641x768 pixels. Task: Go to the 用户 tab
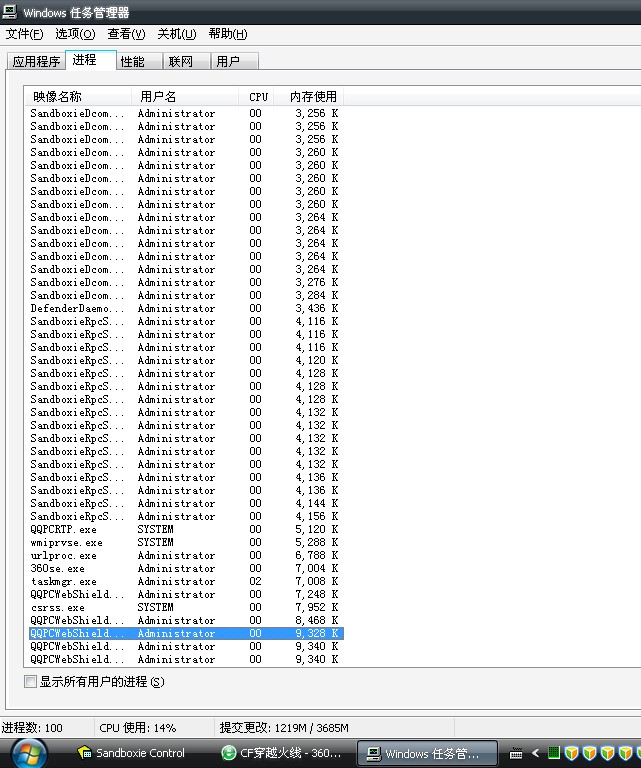pos(235,62)
